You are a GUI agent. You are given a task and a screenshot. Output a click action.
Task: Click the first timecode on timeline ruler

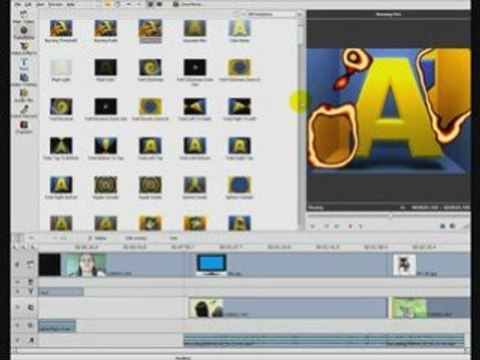pyautogui.click(x=86, y=247)
